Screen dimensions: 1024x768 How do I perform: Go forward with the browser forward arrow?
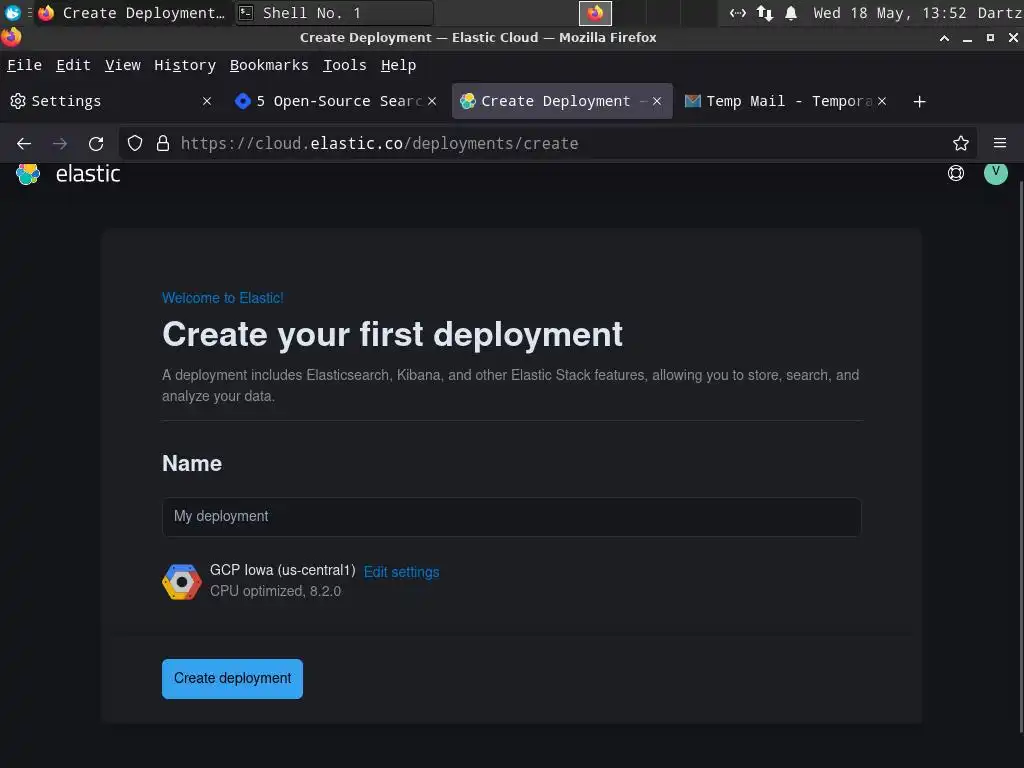[x=60, y=144]
